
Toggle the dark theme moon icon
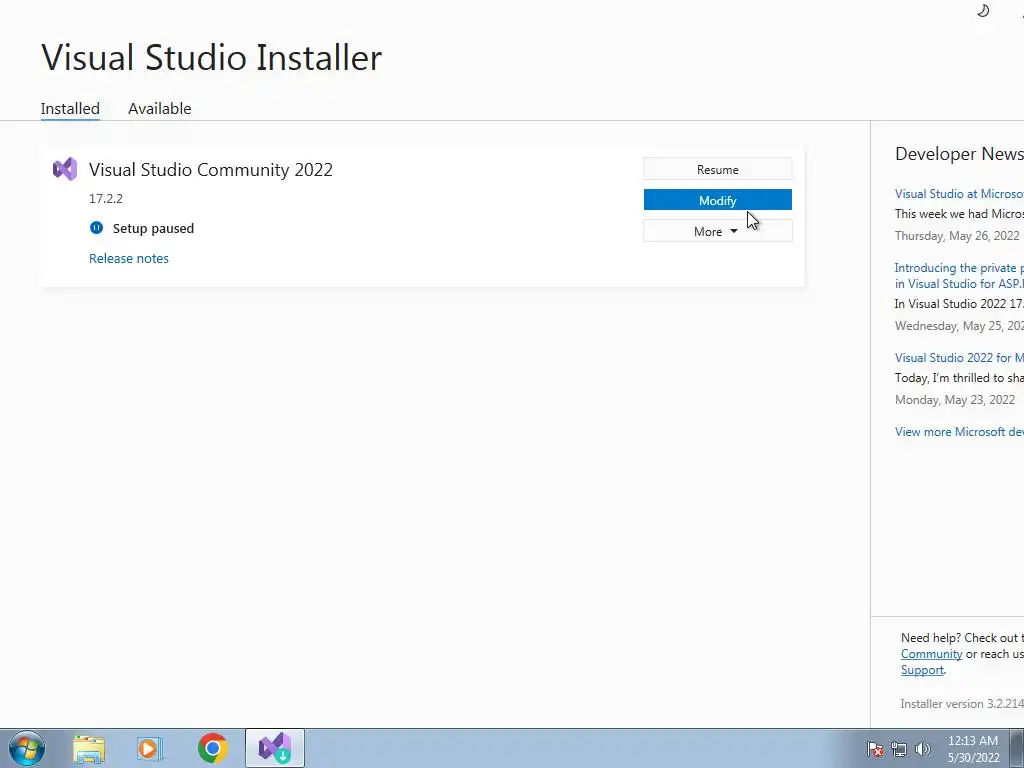(983, 10)
